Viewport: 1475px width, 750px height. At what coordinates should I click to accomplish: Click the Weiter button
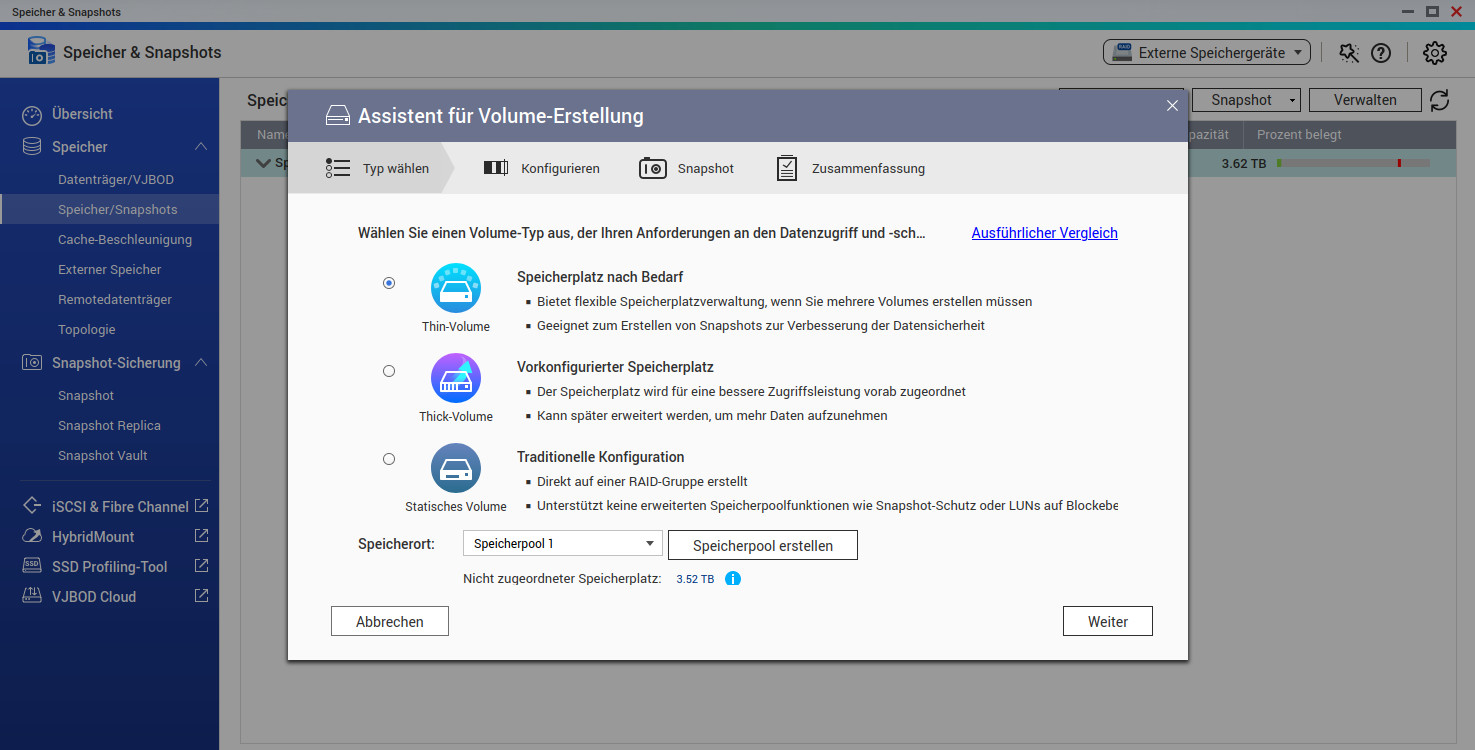point(1107,621)
